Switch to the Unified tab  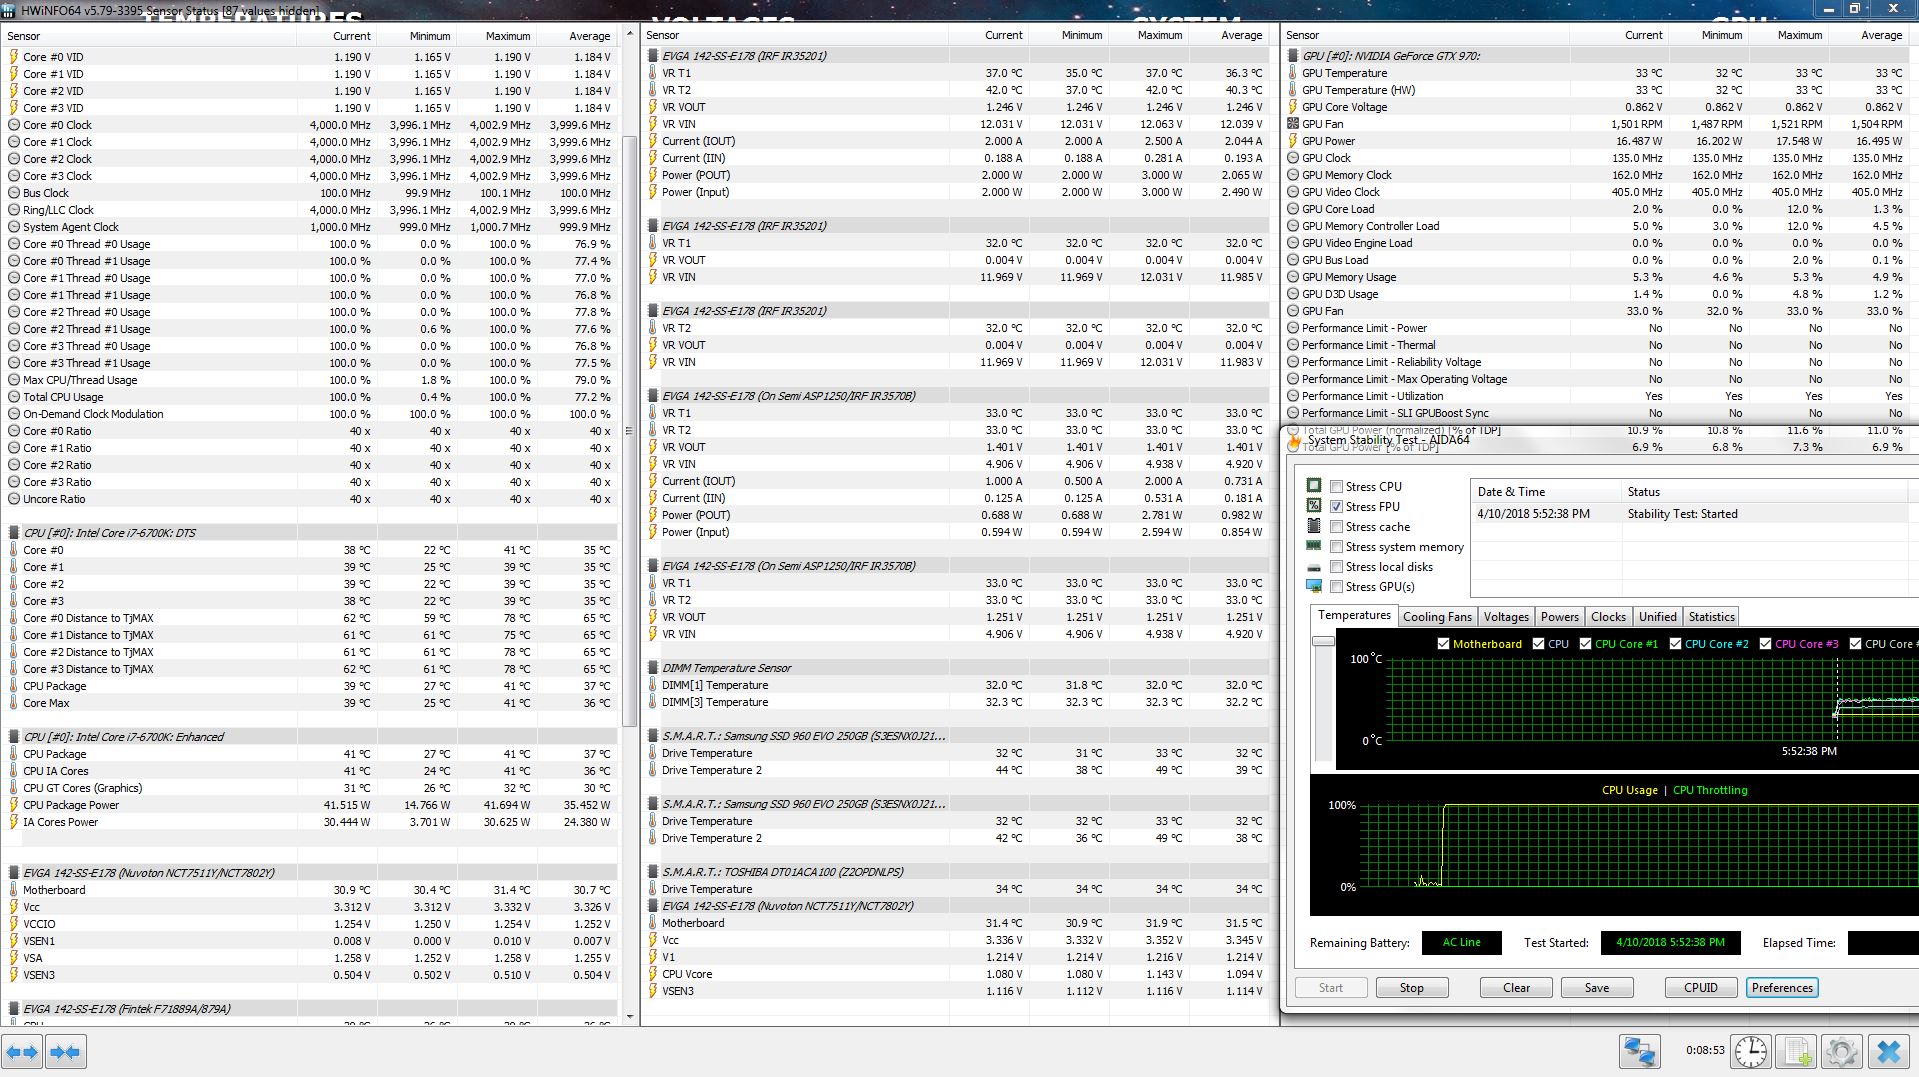[x=1657, y=617]
